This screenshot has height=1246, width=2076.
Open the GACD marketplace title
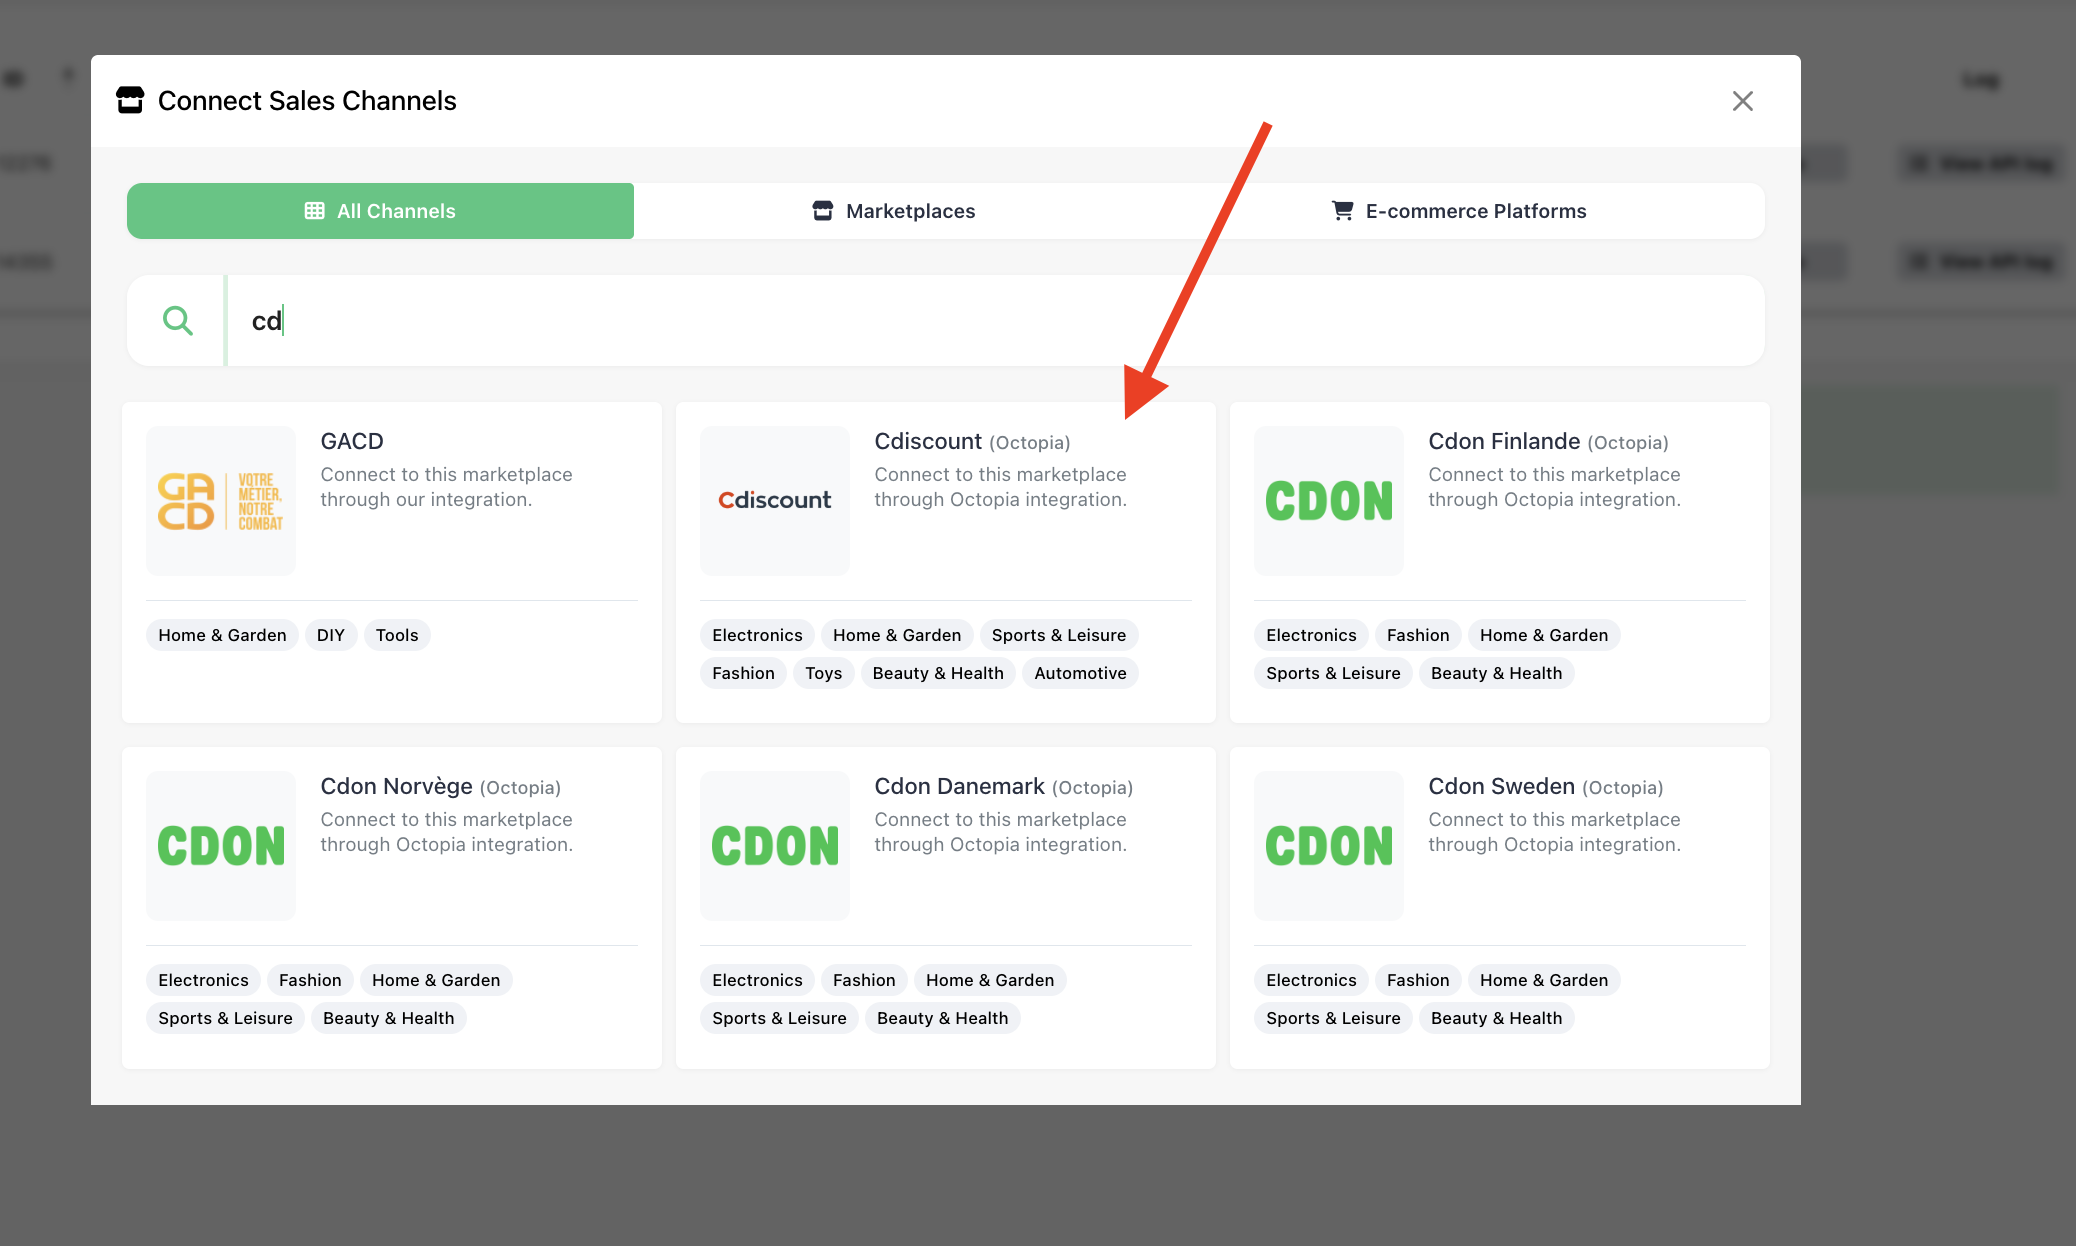[352, 442]
